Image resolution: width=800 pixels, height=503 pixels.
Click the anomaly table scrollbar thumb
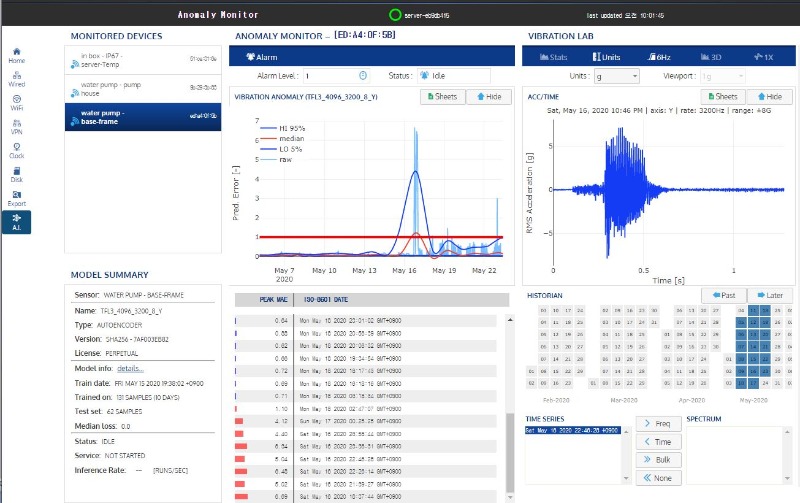click(510, 452)
